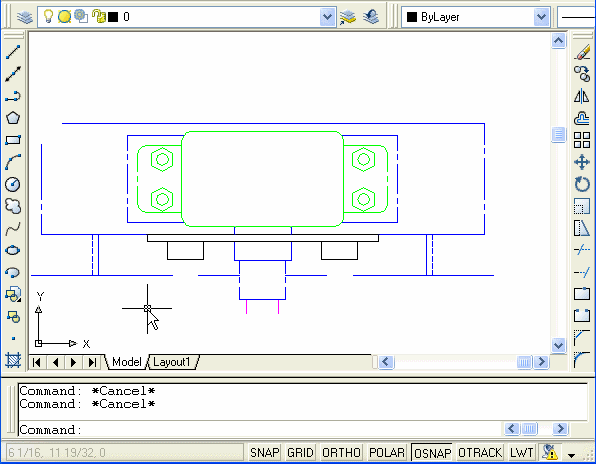Click the drawing area scroll down arrow

[x=558, y=345]
